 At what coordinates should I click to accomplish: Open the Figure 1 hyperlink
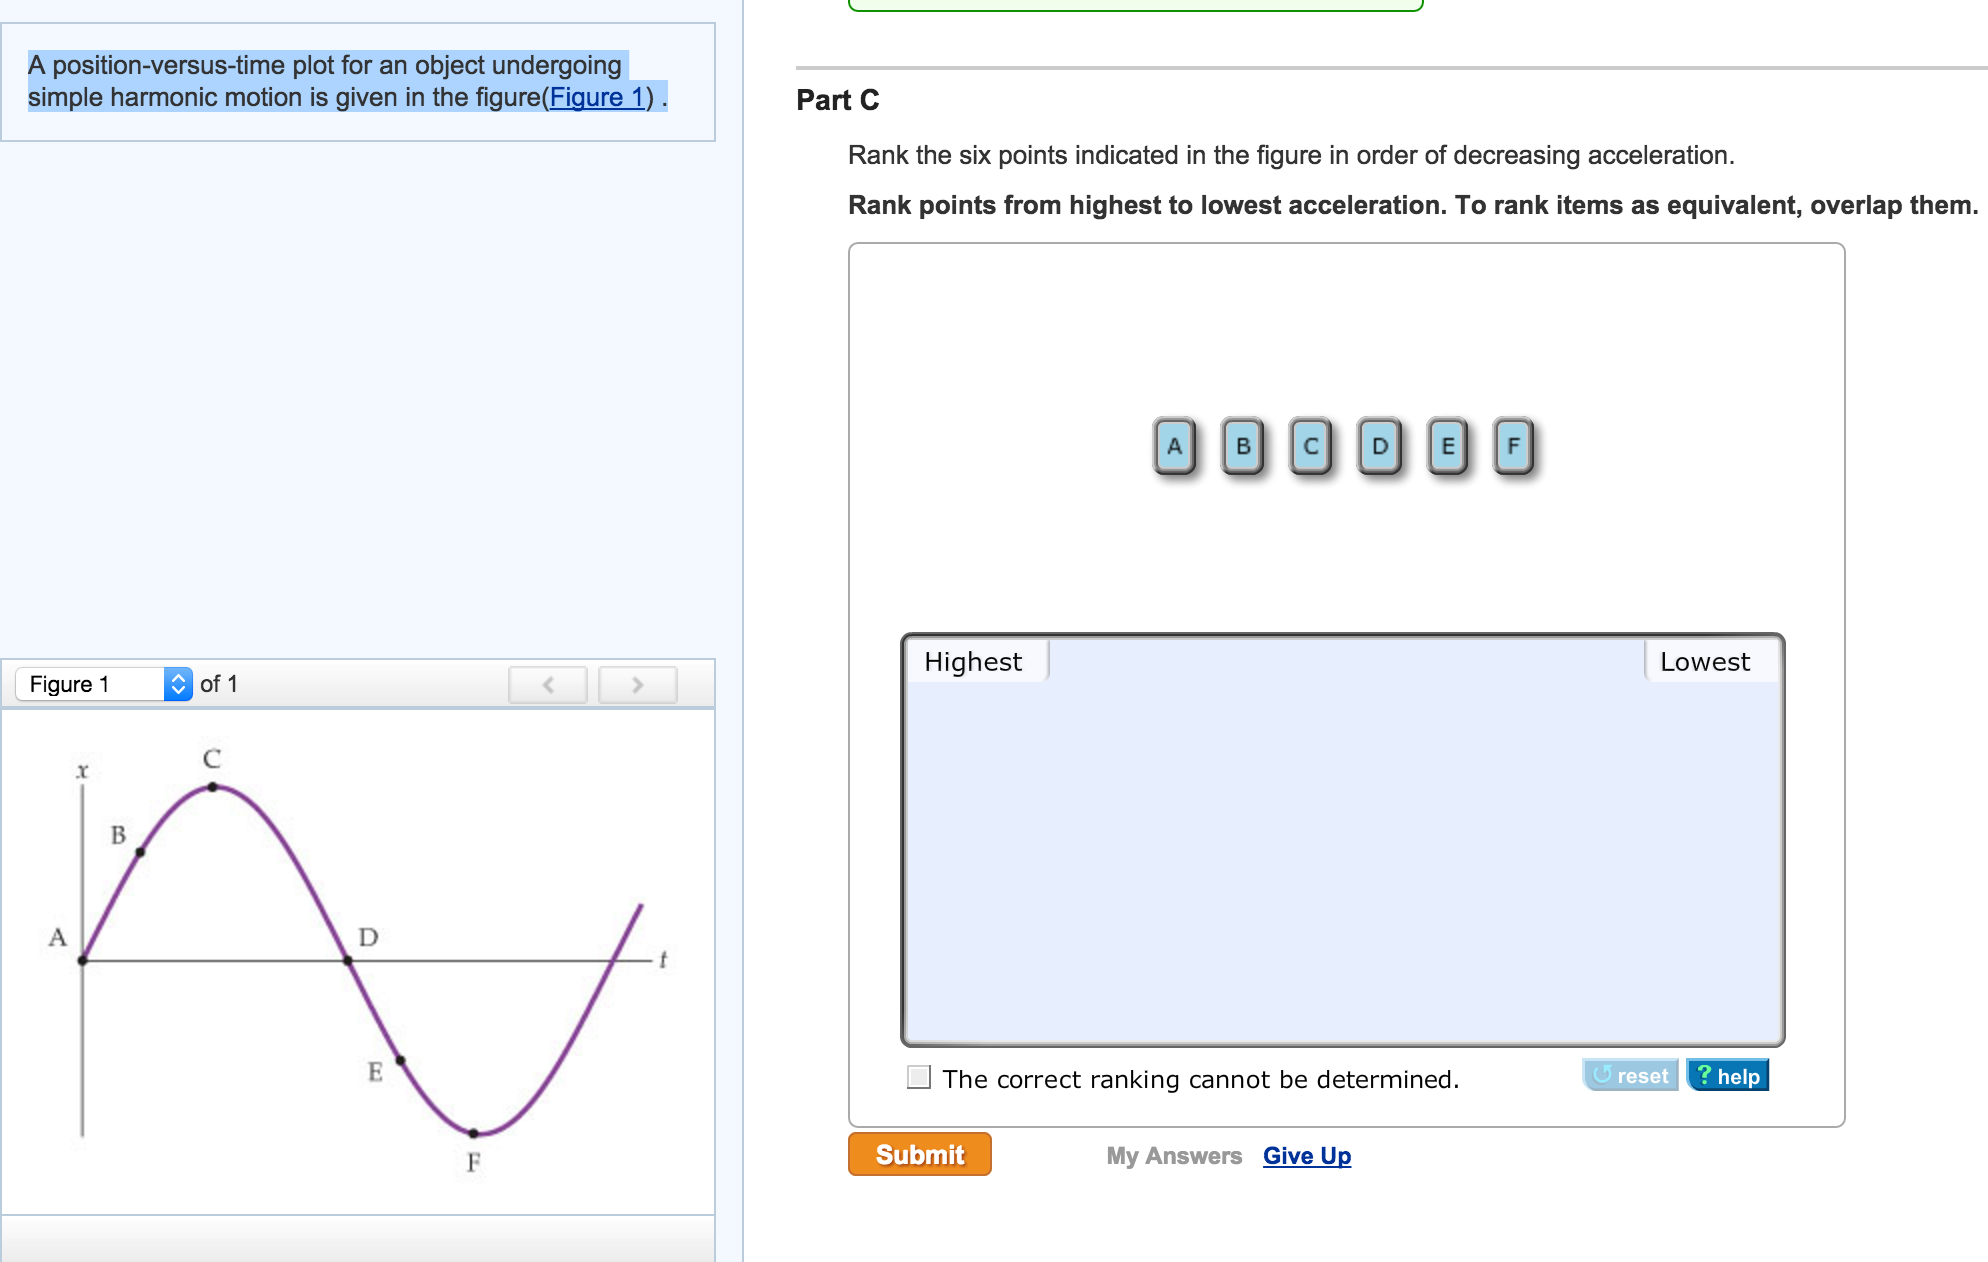coord(597,97)
